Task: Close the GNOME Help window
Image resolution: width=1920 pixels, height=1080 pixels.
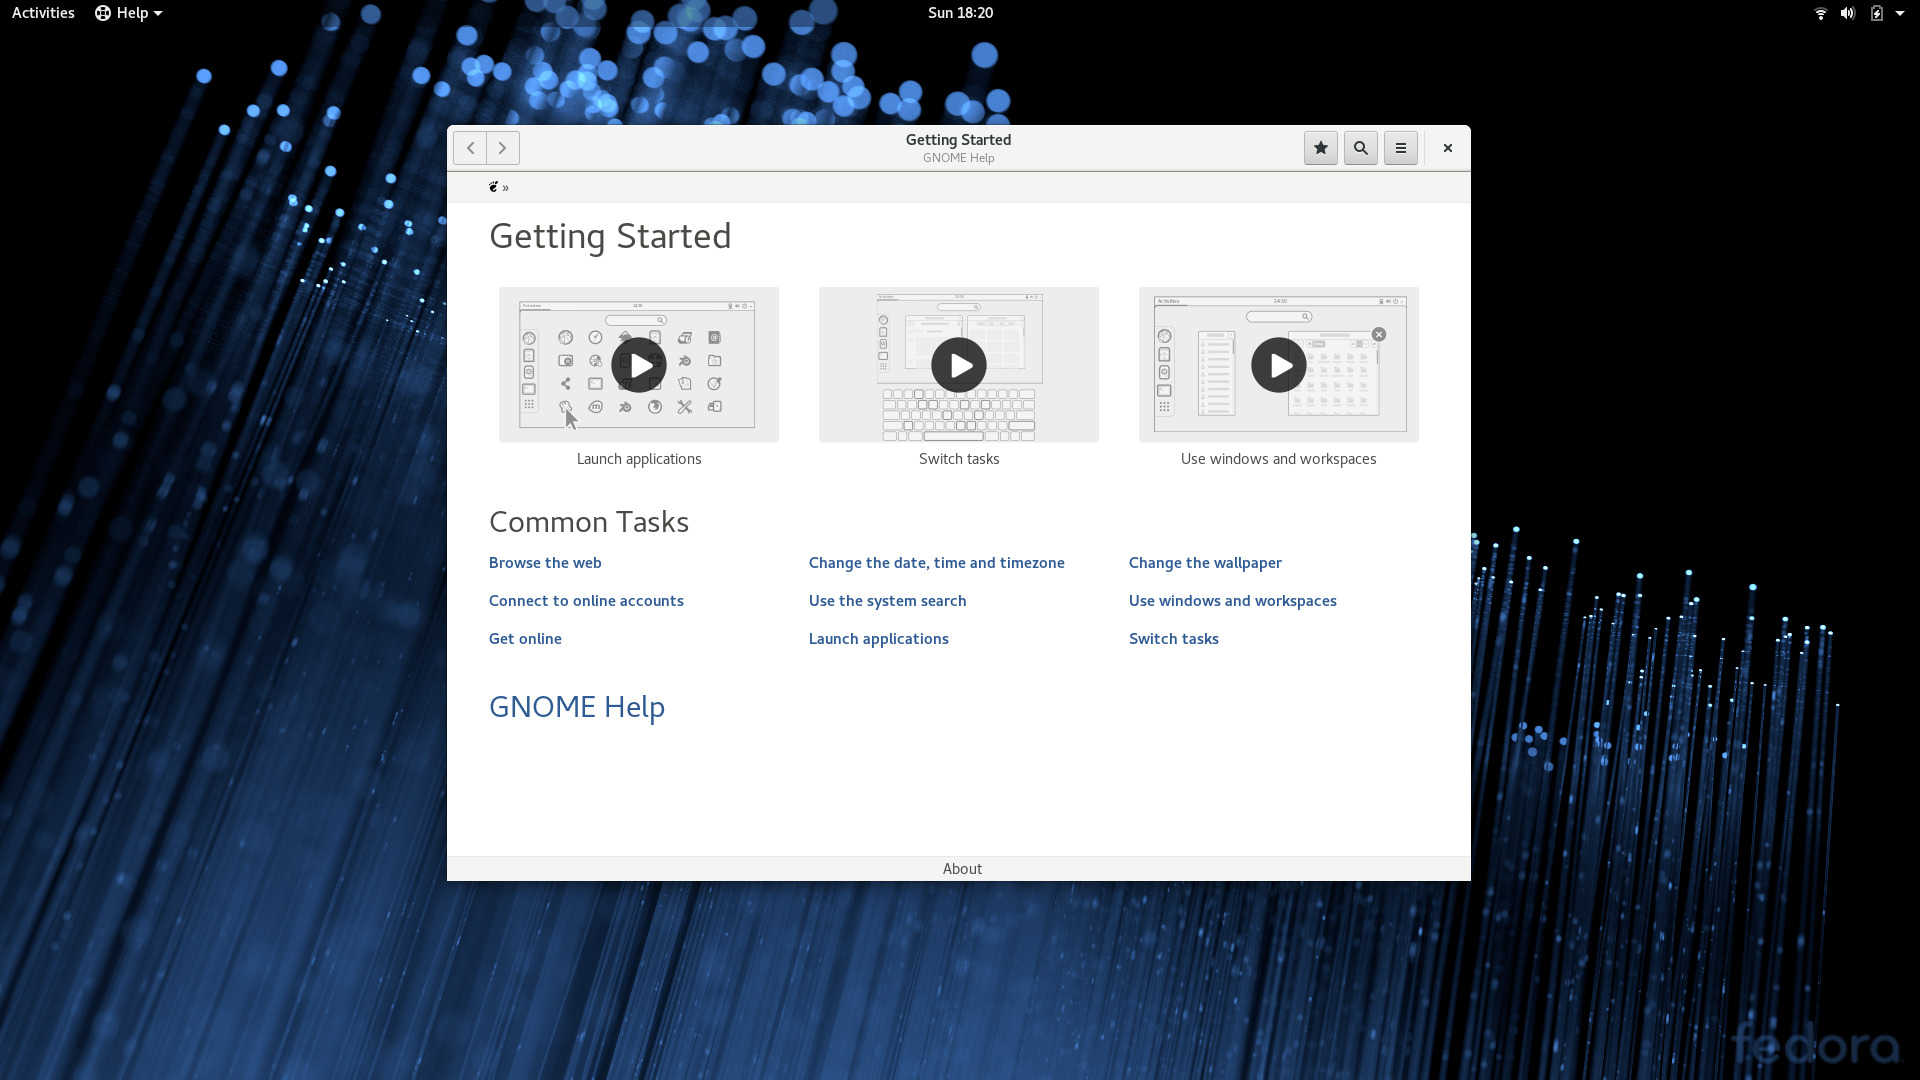Action: click(1447, 148)
